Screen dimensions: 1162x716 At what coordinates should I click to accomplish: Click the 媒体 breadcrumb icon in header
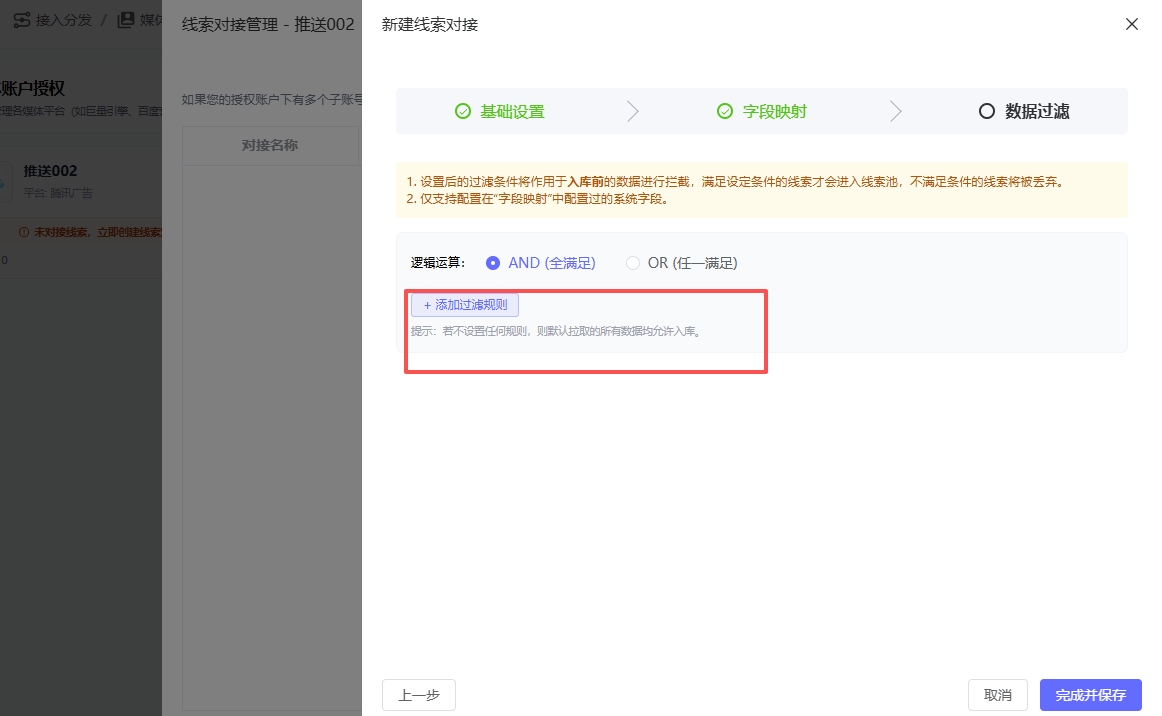[x=126, y=20]
